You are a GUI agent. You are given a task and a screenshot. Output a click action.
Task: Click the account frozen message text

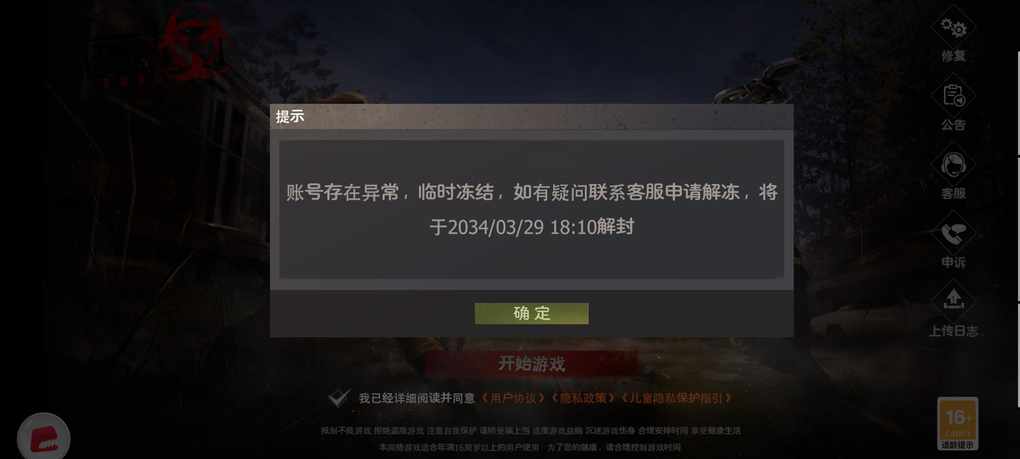pos(531,209)
